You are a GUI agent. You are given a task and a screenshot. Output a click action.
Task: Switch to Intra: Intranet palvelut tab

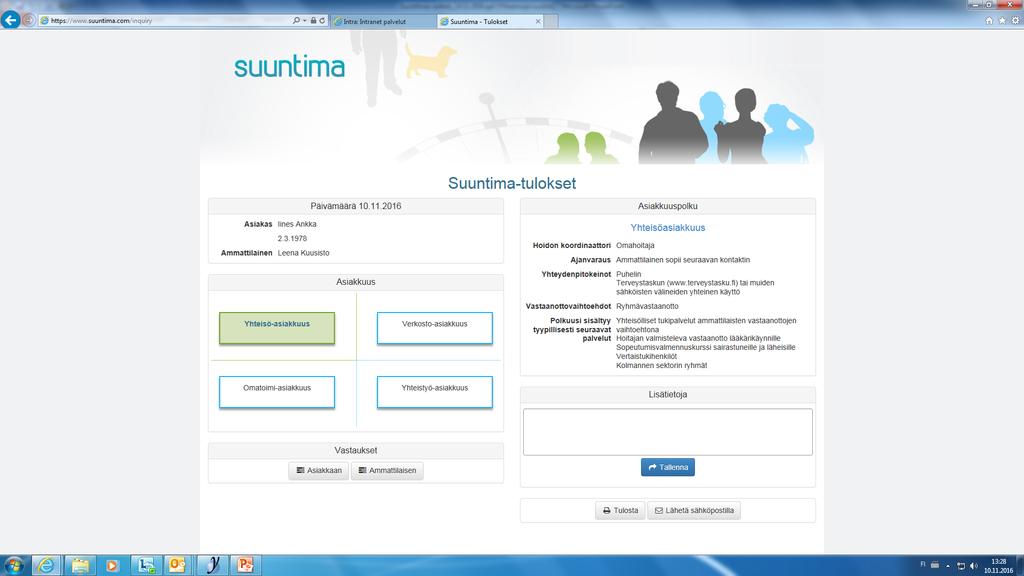383,21
